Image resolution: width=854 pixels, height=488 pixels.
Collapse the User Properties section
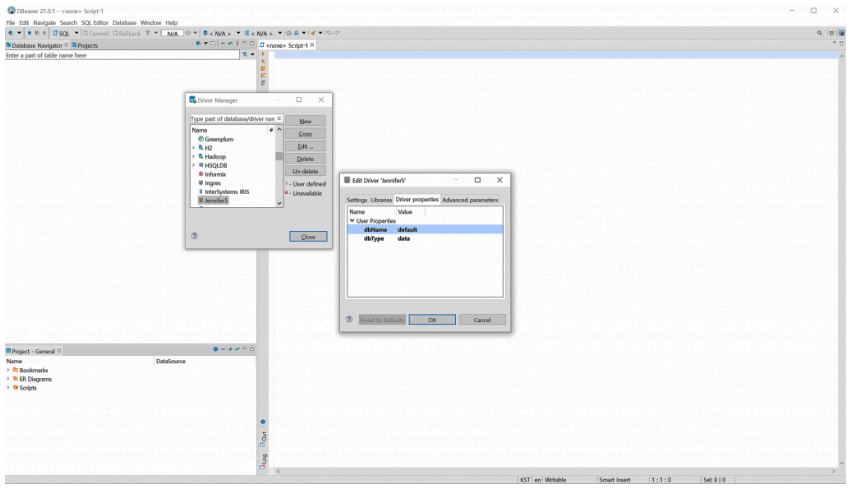(x=351, y=220)
